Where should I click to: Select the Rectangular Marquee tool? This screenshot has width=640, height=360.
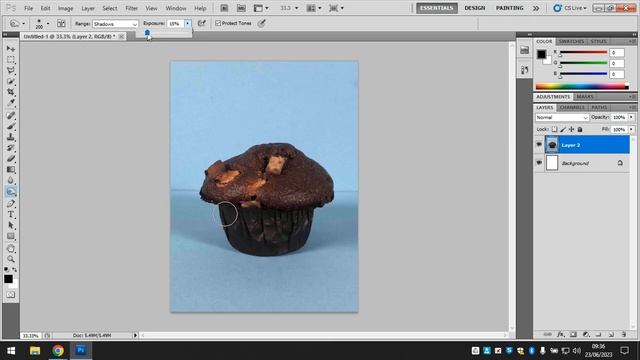pos(11,60)
